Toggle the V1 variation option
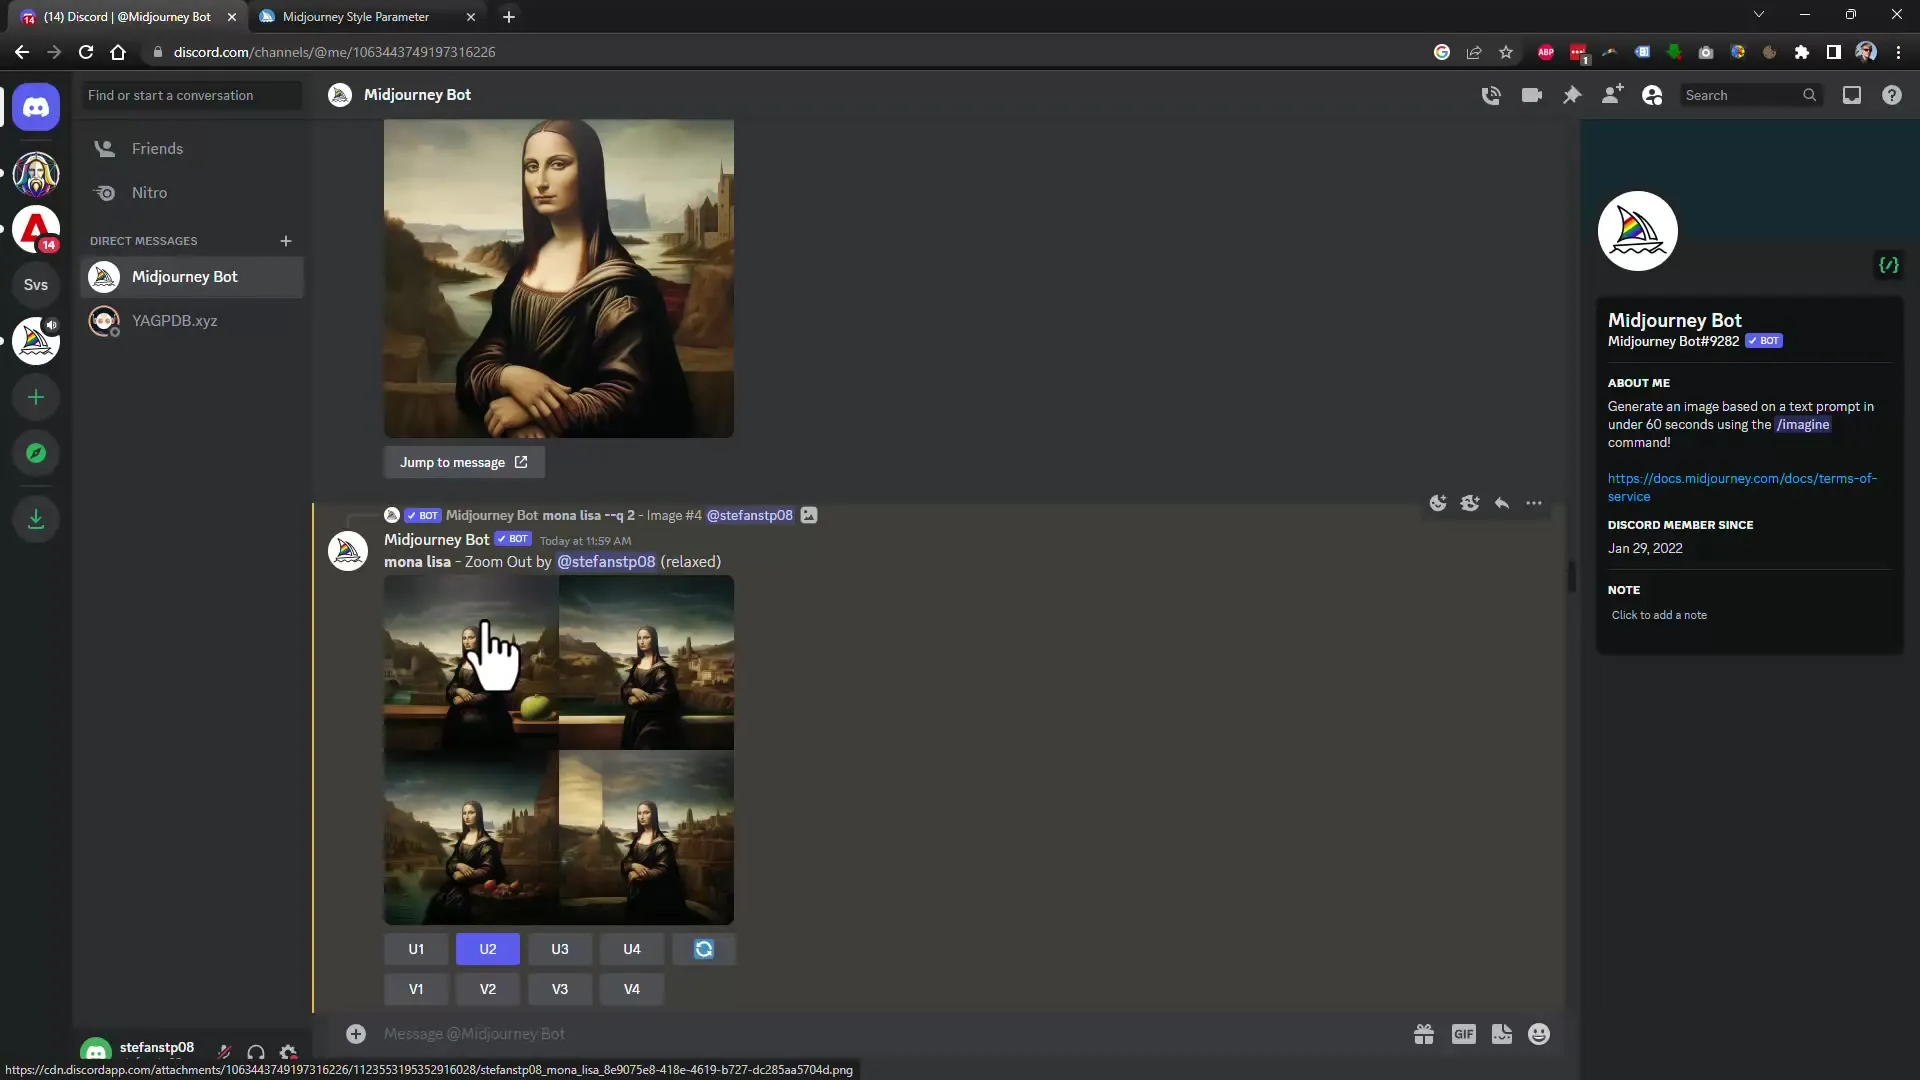The width and height of the screenshot is (1920, 1080). (417, 989)
